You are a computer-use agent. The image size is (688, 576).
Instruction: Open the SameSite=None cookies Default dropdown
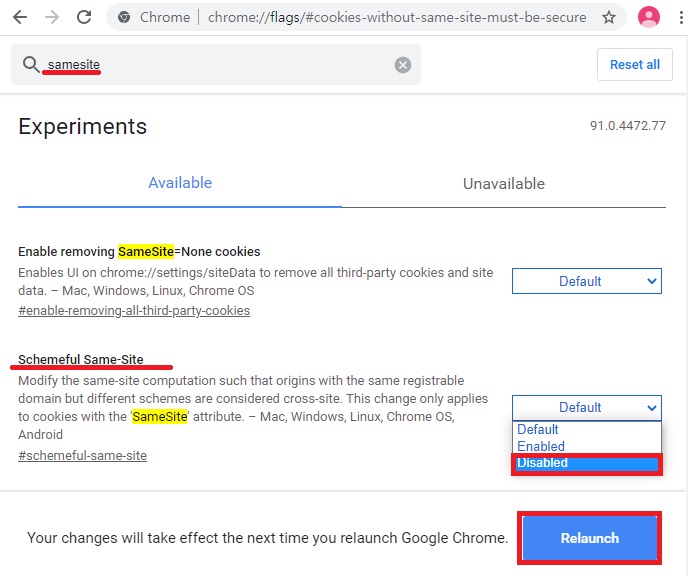tap(587, 282)
